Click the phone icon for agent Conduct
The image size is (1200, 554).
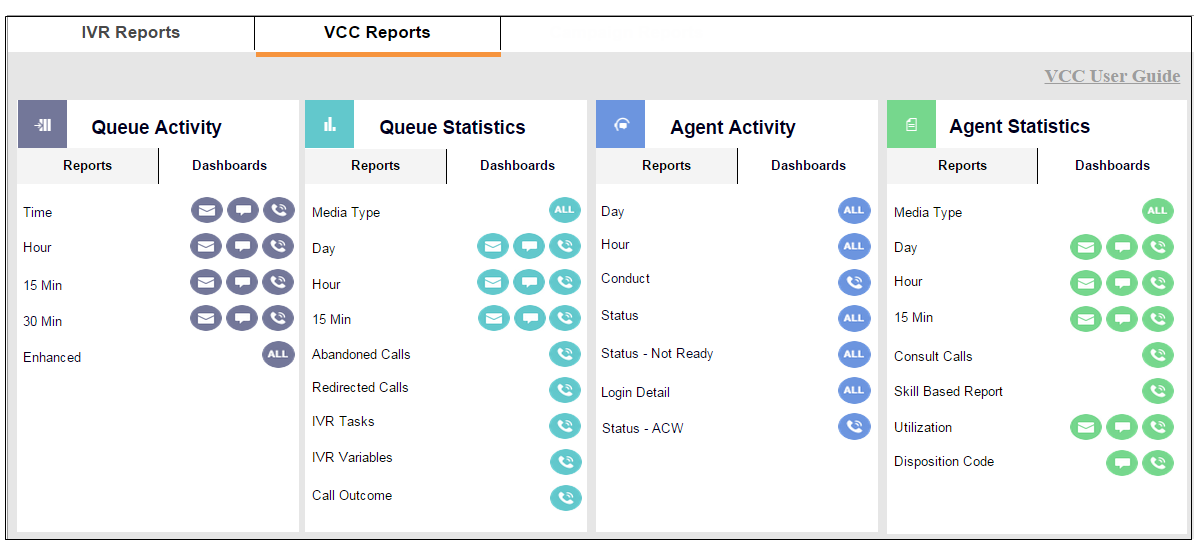pos(854,282)
